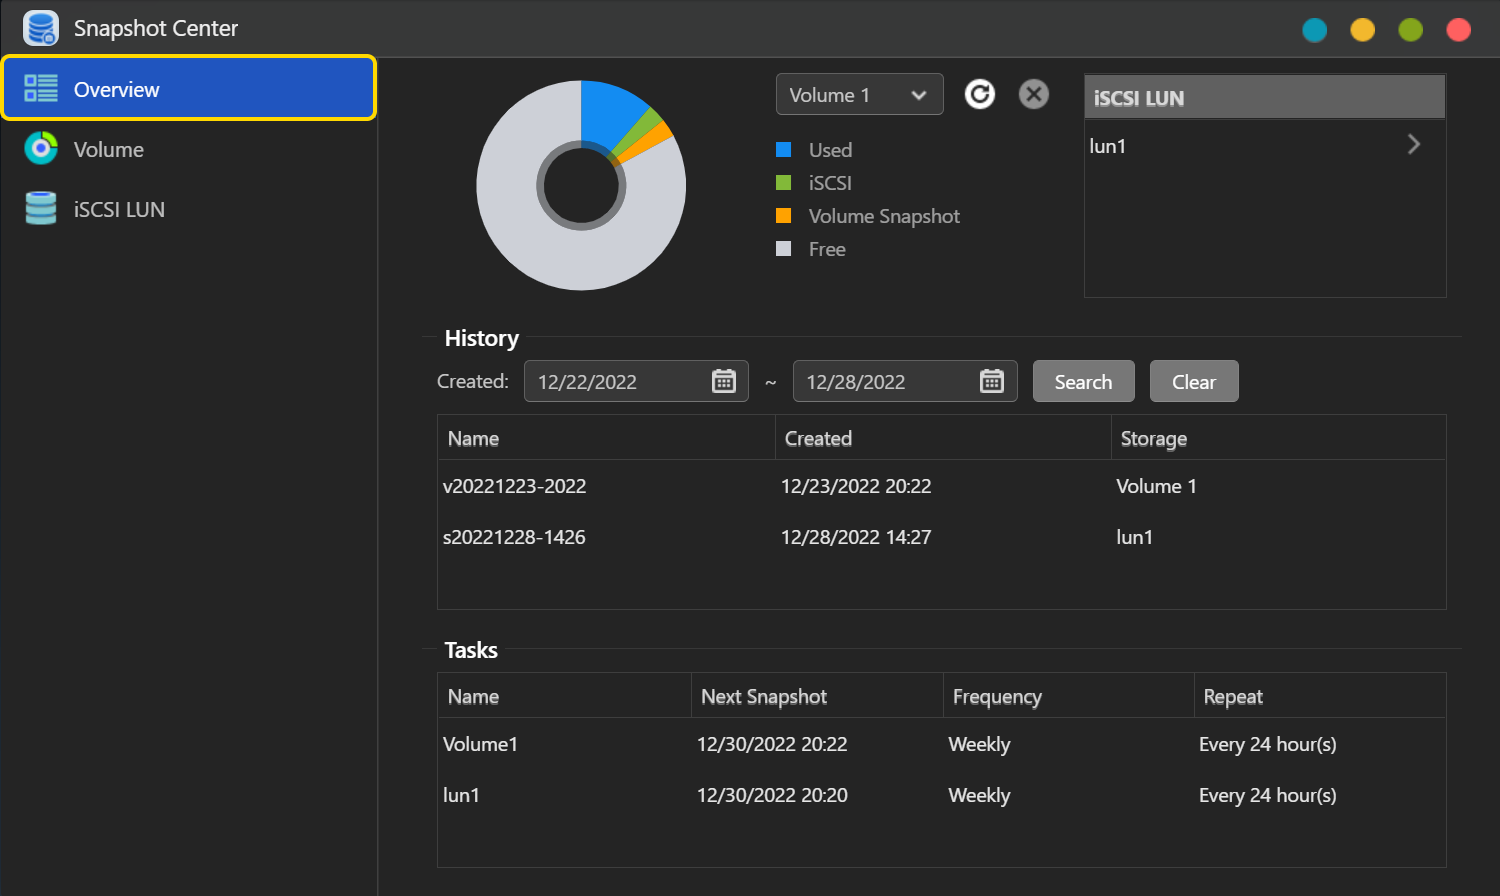The image size is (1500, 896).
Task: Click the green window control button
Action: click(1410, 30)
